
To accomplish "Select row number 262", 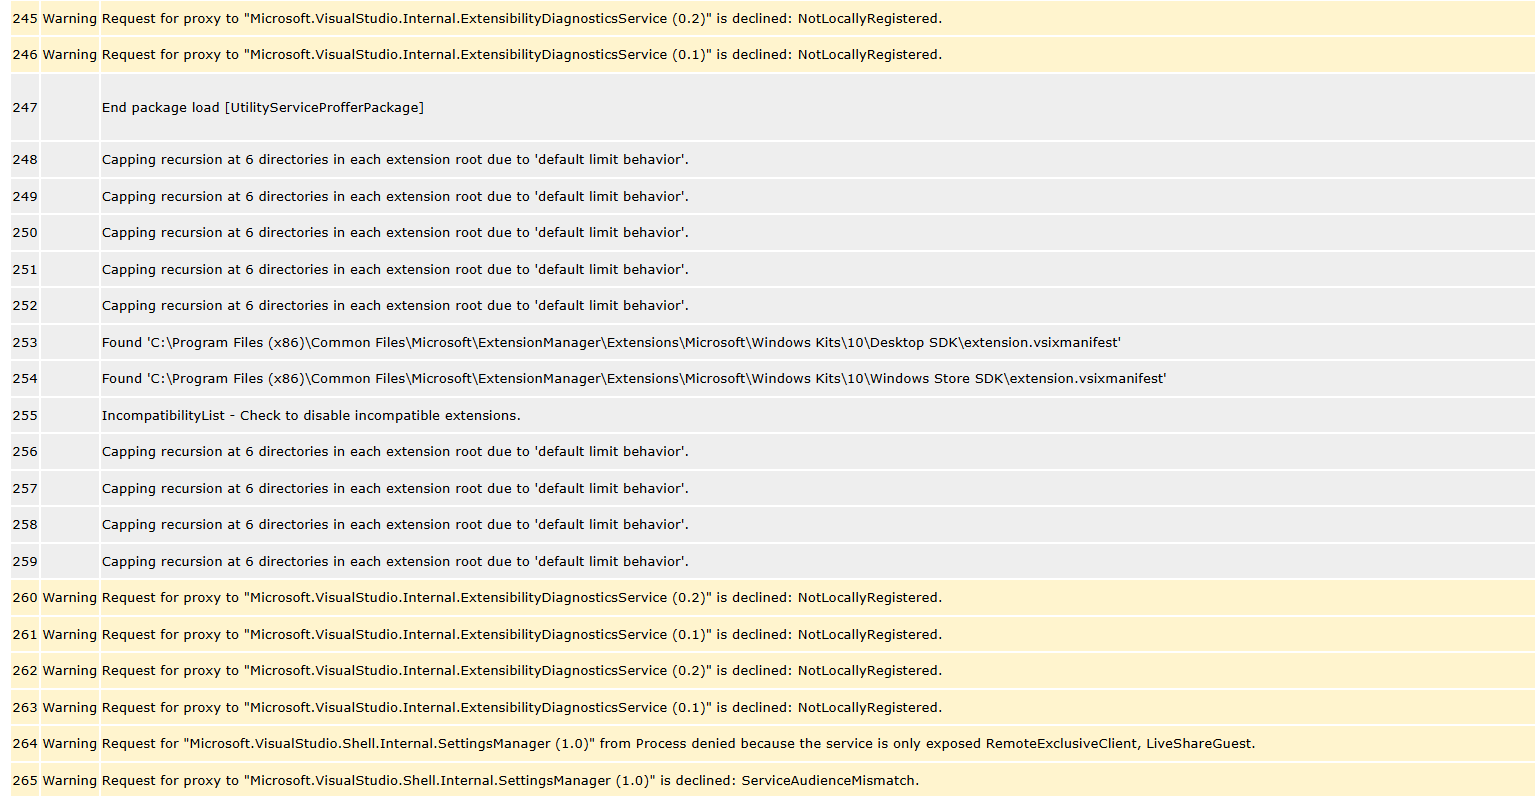I will click(25, 671).
